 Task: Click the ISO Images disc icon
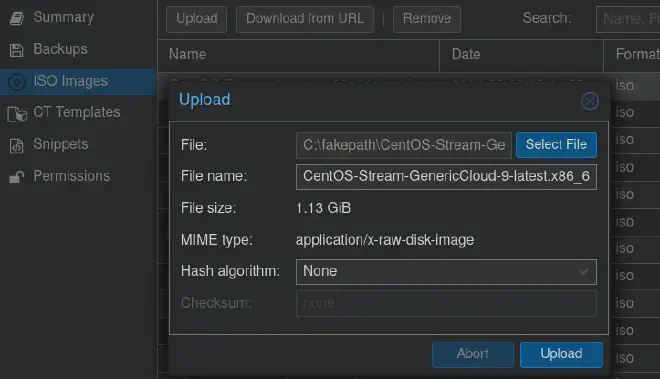[x=17, y=82]
